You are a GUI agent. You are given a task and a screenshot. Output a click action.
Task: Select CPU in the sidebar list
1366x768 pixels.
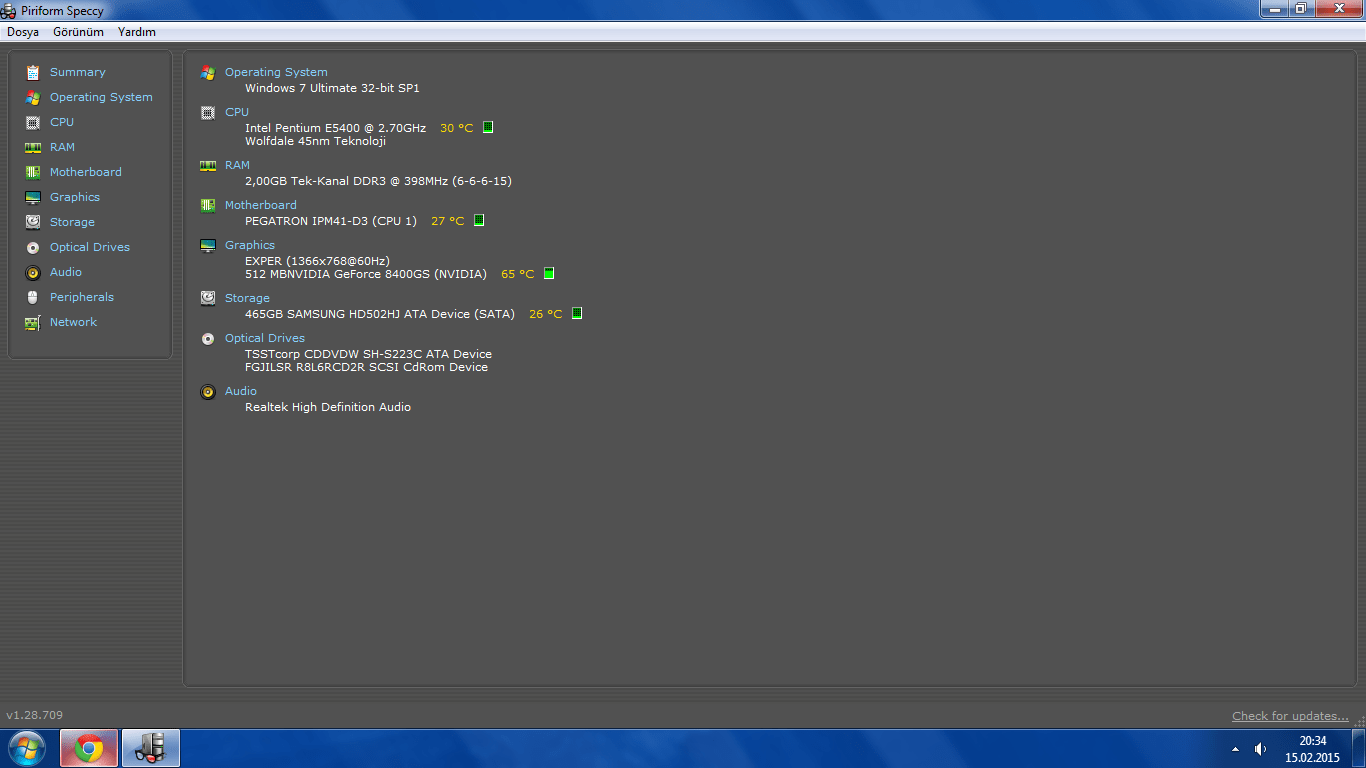tap(62, 122)
